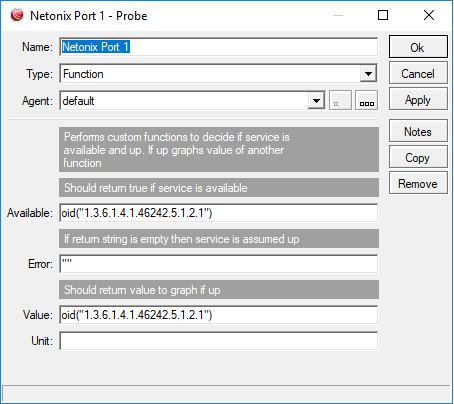Focus the empty Unit input field
This screenshot has width=454, height=404.
219,341
